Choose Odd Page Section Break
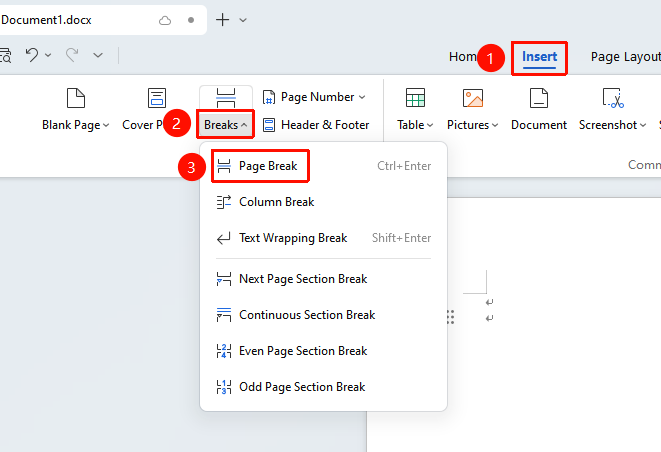The image size is (661, 452). 323,387
